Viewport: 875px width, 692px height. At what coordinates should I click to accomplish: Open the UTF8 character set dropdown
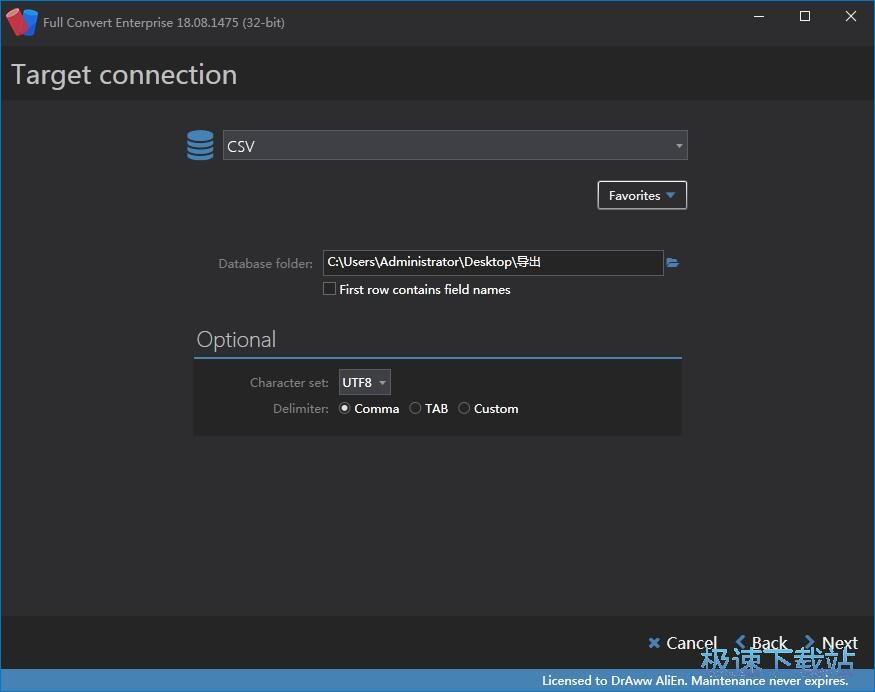(364, 382)
